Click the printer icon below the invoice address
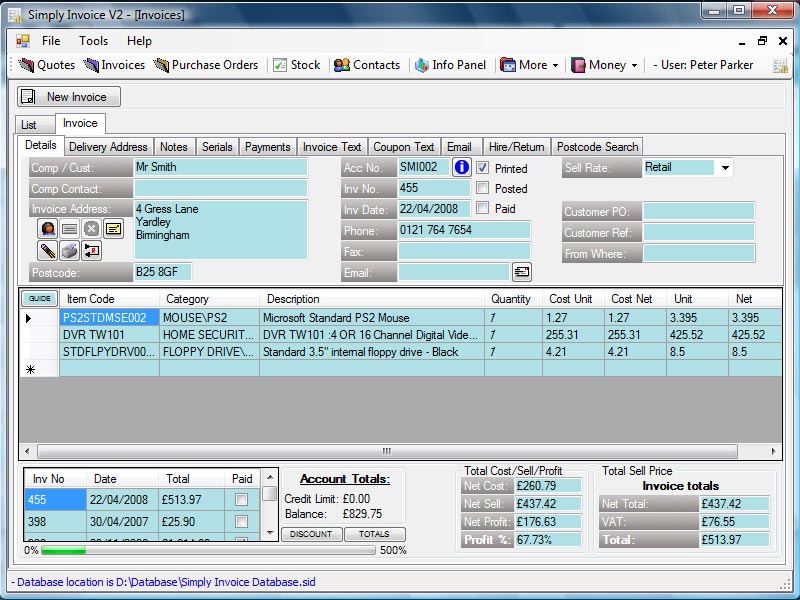Image resolution: width=800 pixels, height=600 pixels. pos(69,251)
